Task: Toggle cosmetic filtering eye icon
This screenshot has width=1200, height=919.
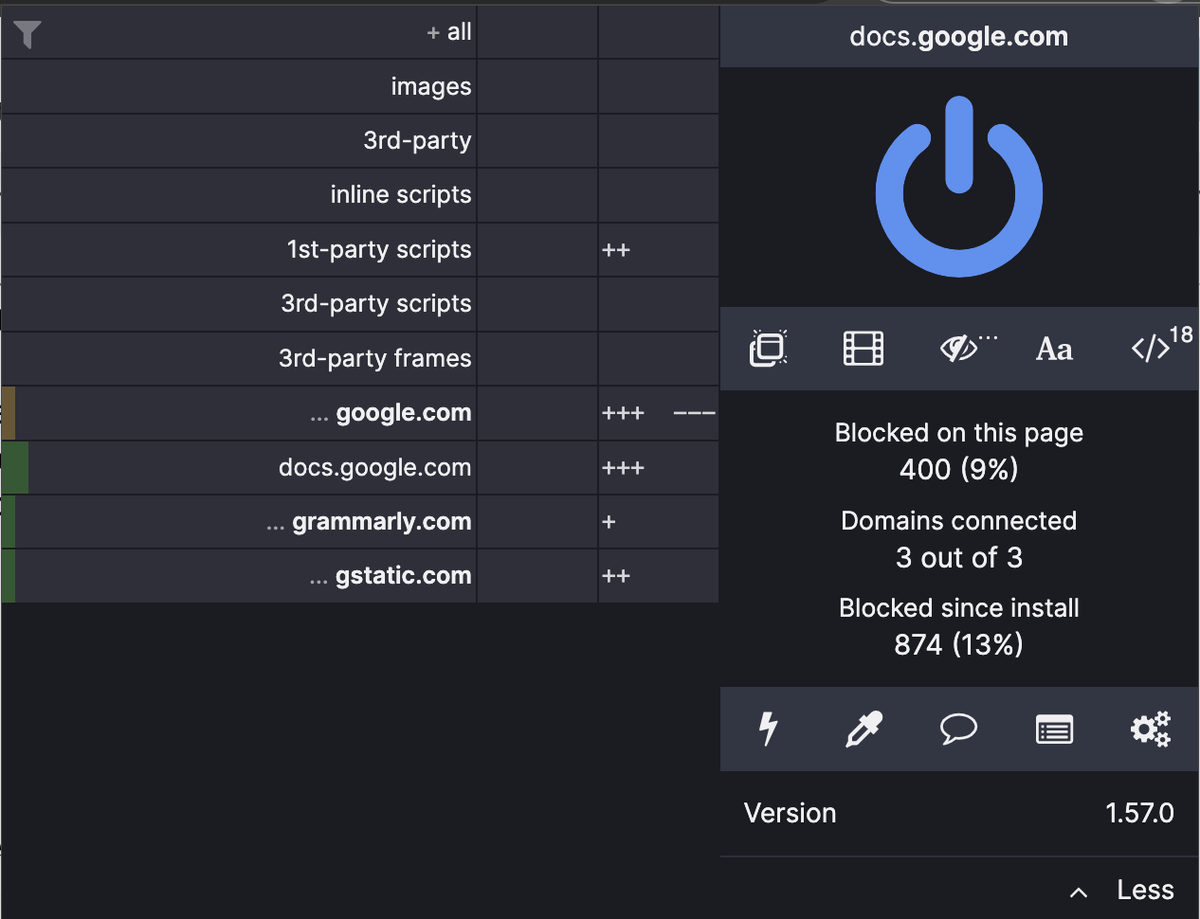Action: click(959, 348)
